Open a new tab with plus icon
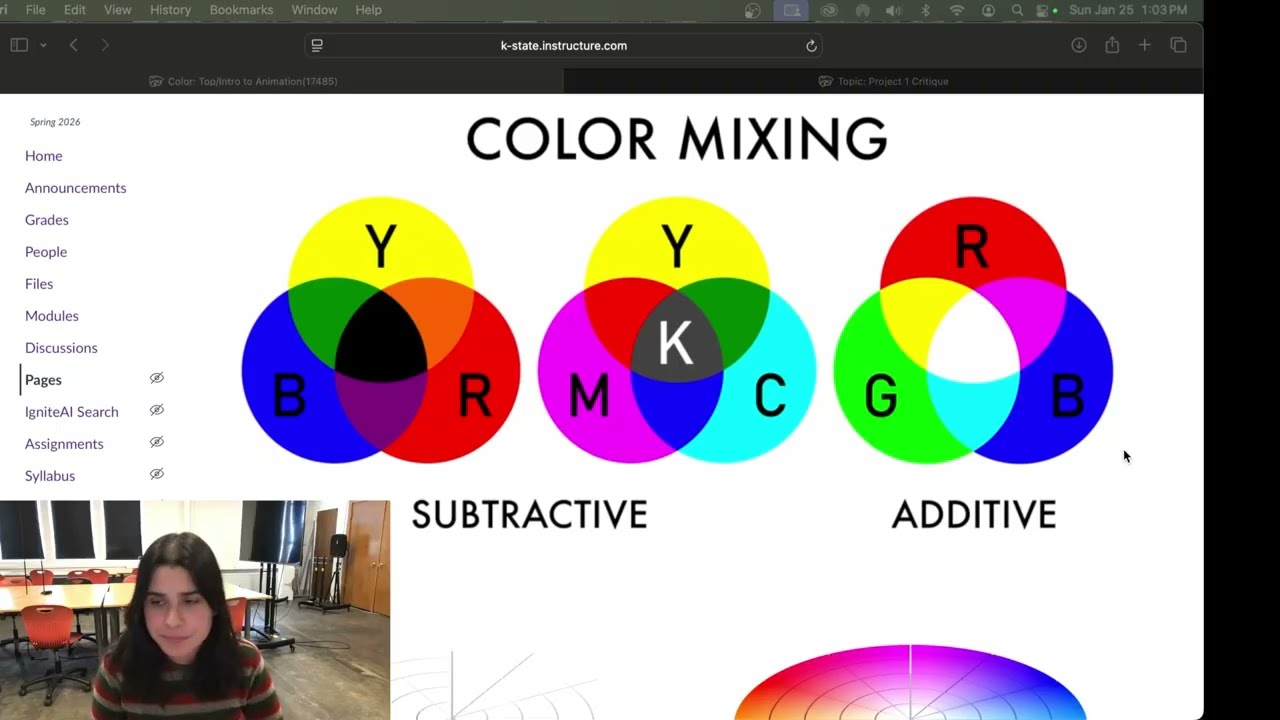 tap(1145, 45)
